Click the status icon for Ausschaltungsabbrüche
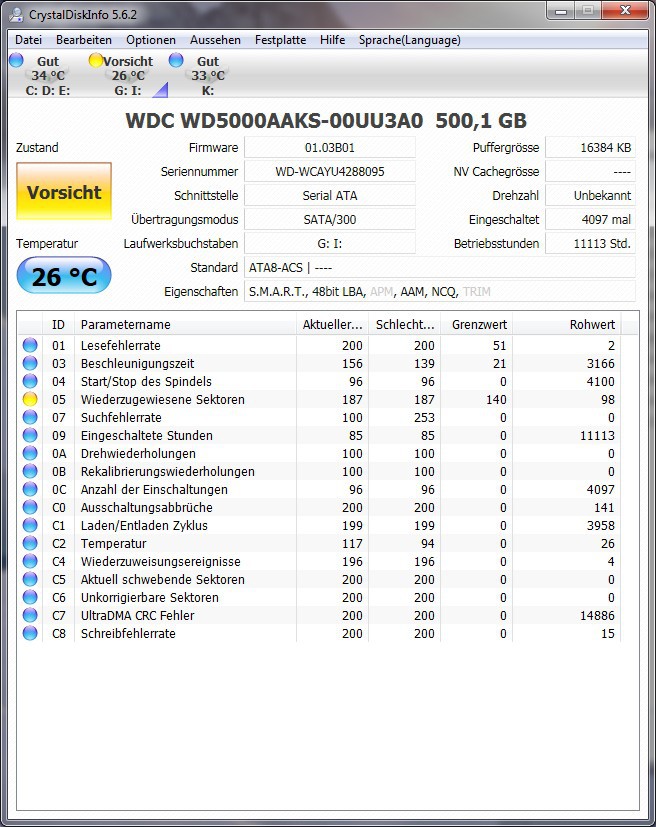The width and height of the screenshot is (656, 827). pyautogui.click(x=30, y=507)
